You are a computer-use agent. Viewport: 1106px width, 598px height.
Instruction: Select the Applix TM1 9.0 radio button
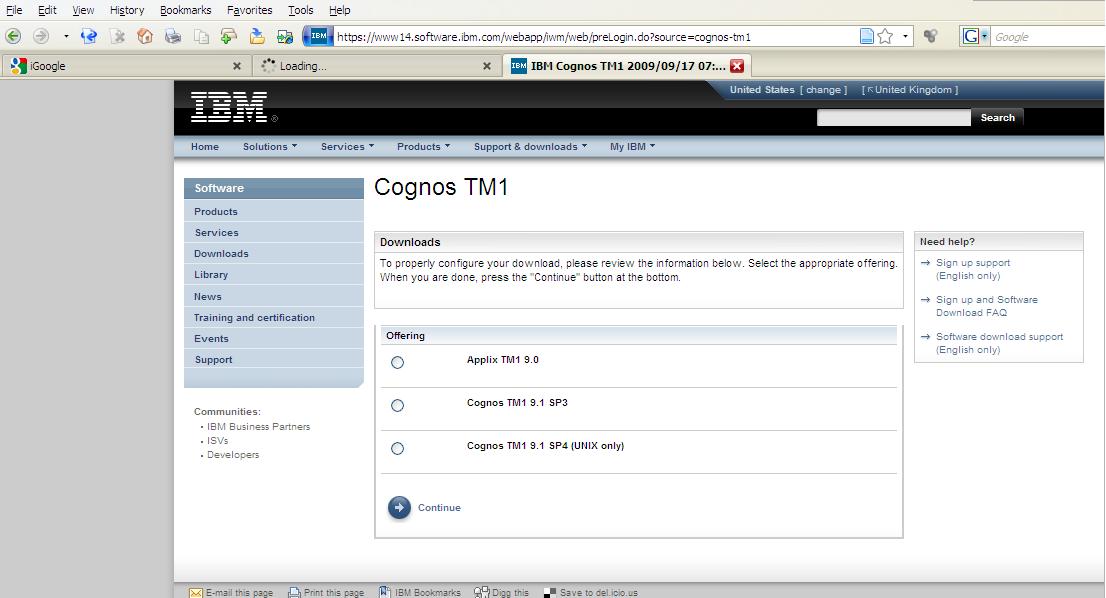pos(398,362)
